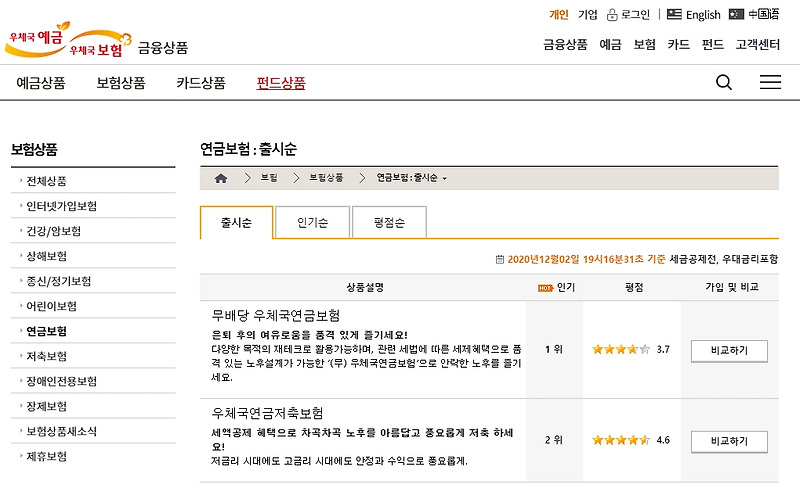Open 금융상품 in the top-right nav
This screenshot has width=800, height=488.
[x=565, y=45]
